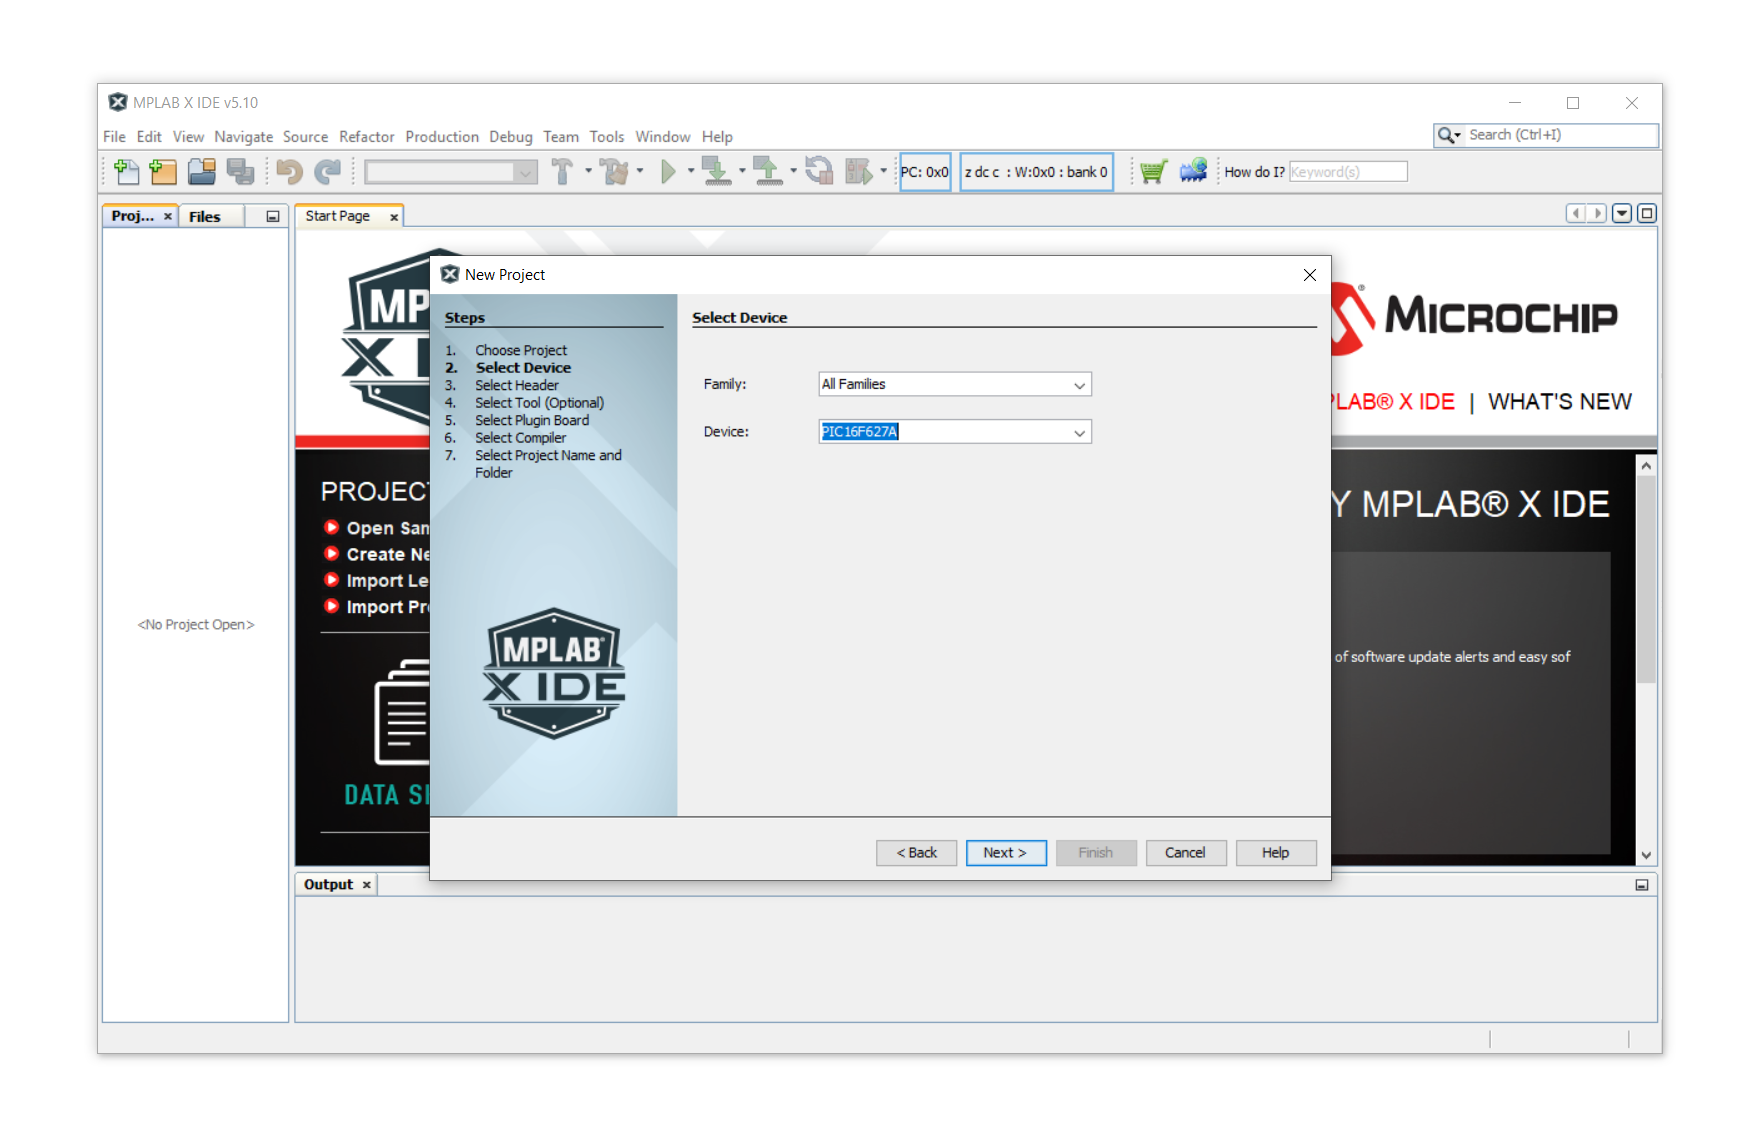Screen dimensions: 1751x1144
Task: Switch to the Files tab
Action: 205,217
